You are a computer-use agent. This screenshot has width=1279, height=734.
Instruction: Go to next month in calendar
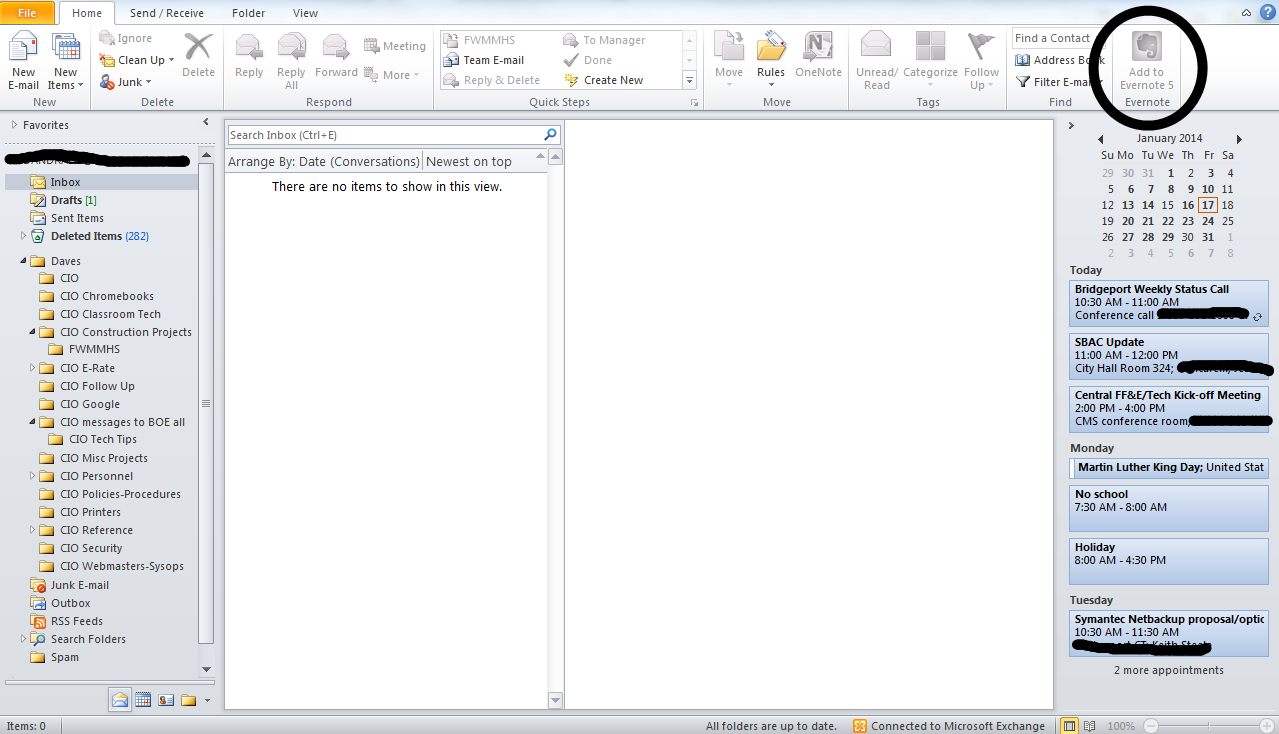[x=1239, y=139]
